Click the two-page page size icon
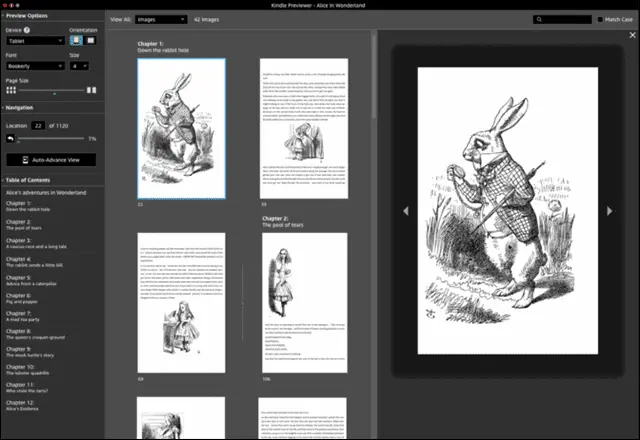640x440 pixels. (92, 90)
